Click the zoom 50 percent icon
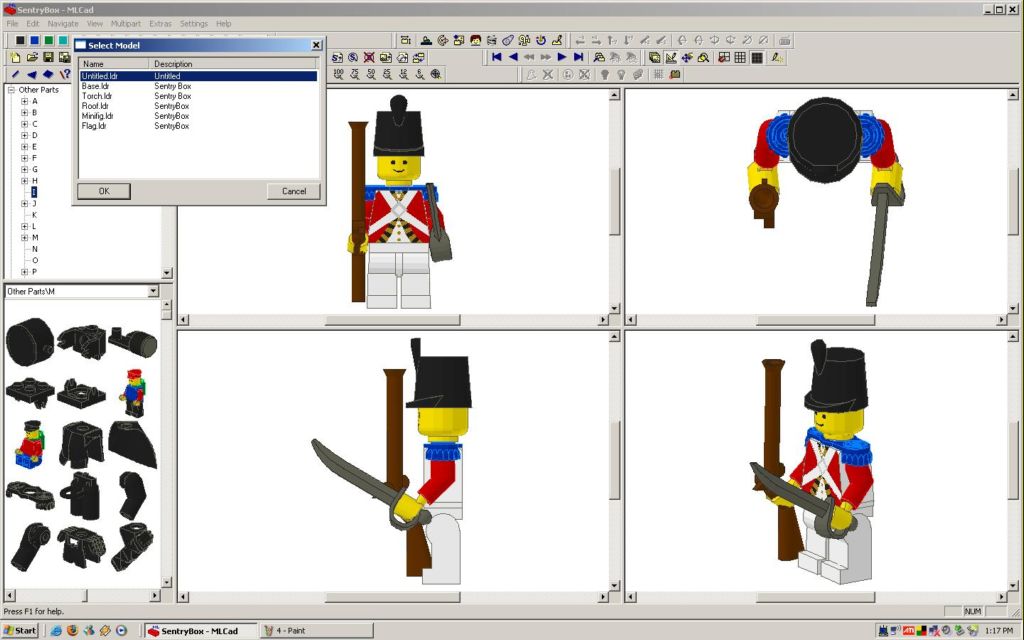The height and width of the screenshot is (640, 1024). tap(371, 74)
